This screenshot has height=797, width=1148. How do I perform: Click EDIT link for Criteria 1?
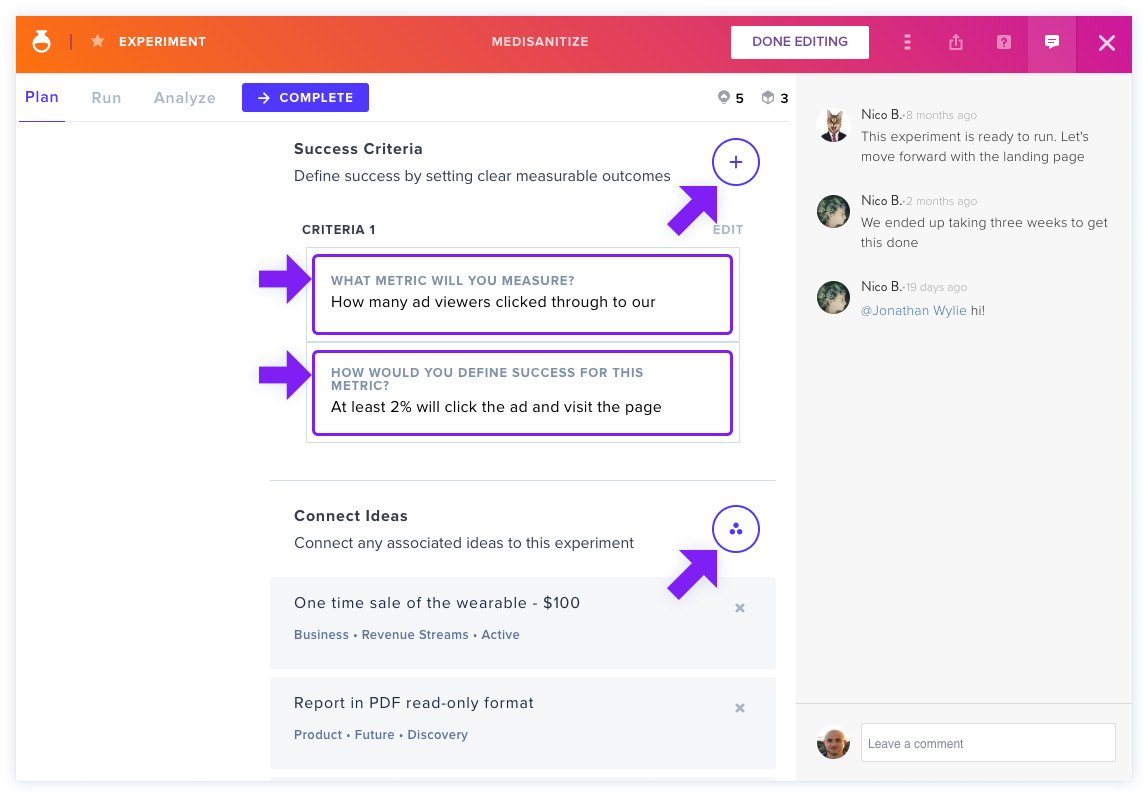[x=728, y=230]
